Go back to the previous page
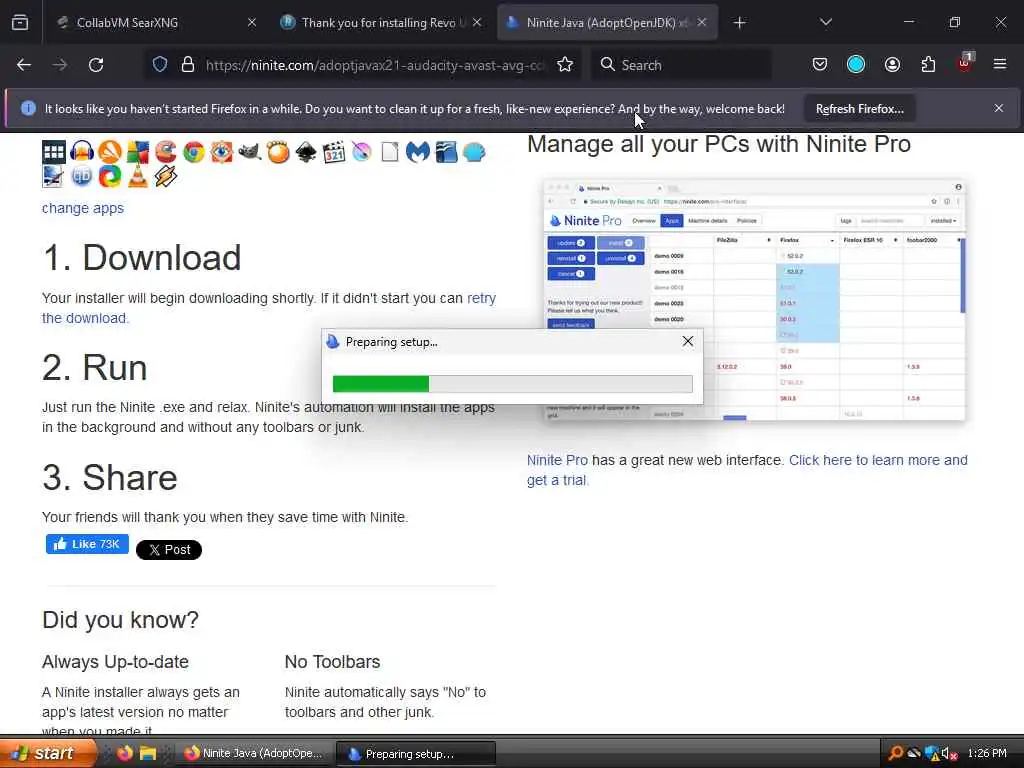The image size is (1024, 768). coord(24,65)
